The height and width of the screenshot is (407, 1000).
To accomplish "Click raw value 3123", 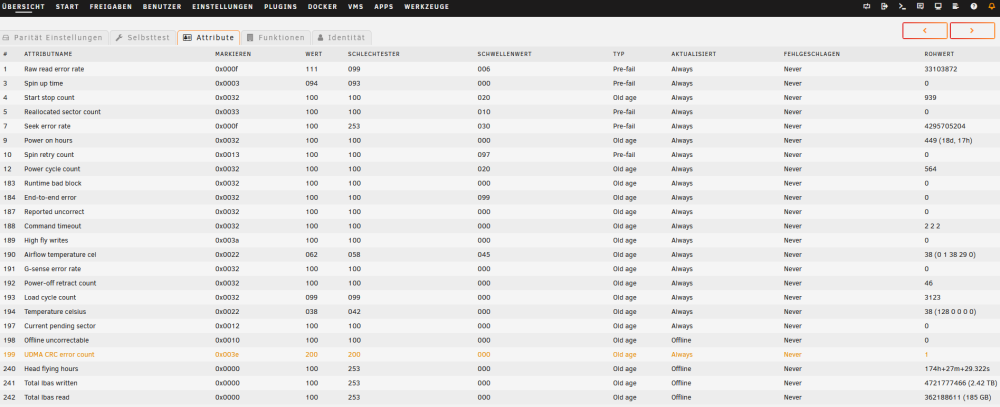I will [x=932, y=297].
